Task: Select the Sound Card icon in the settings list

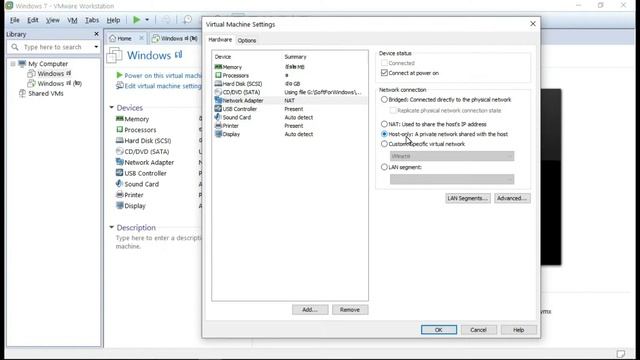Action: (218, 117)
